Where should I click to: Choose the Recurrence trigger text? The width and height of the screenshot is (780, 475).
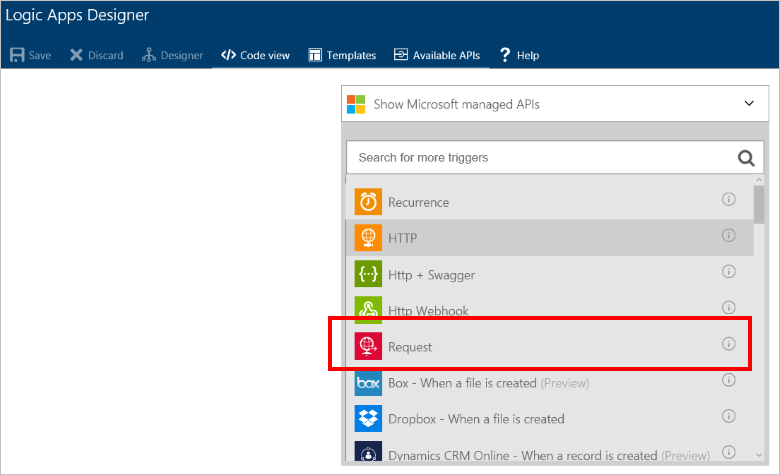coord(418,202)
